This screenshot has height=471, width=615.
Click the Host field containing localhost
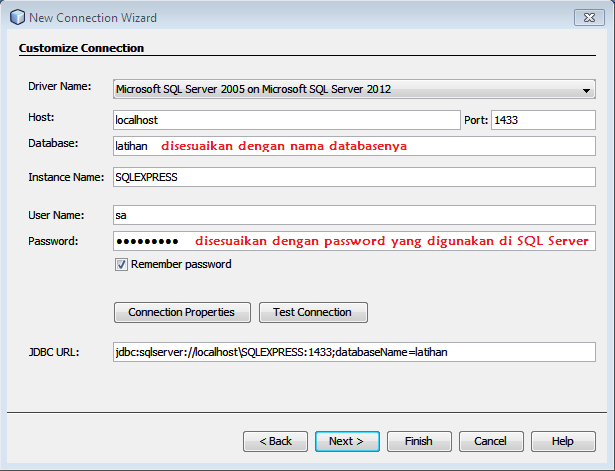coord(287,120)
